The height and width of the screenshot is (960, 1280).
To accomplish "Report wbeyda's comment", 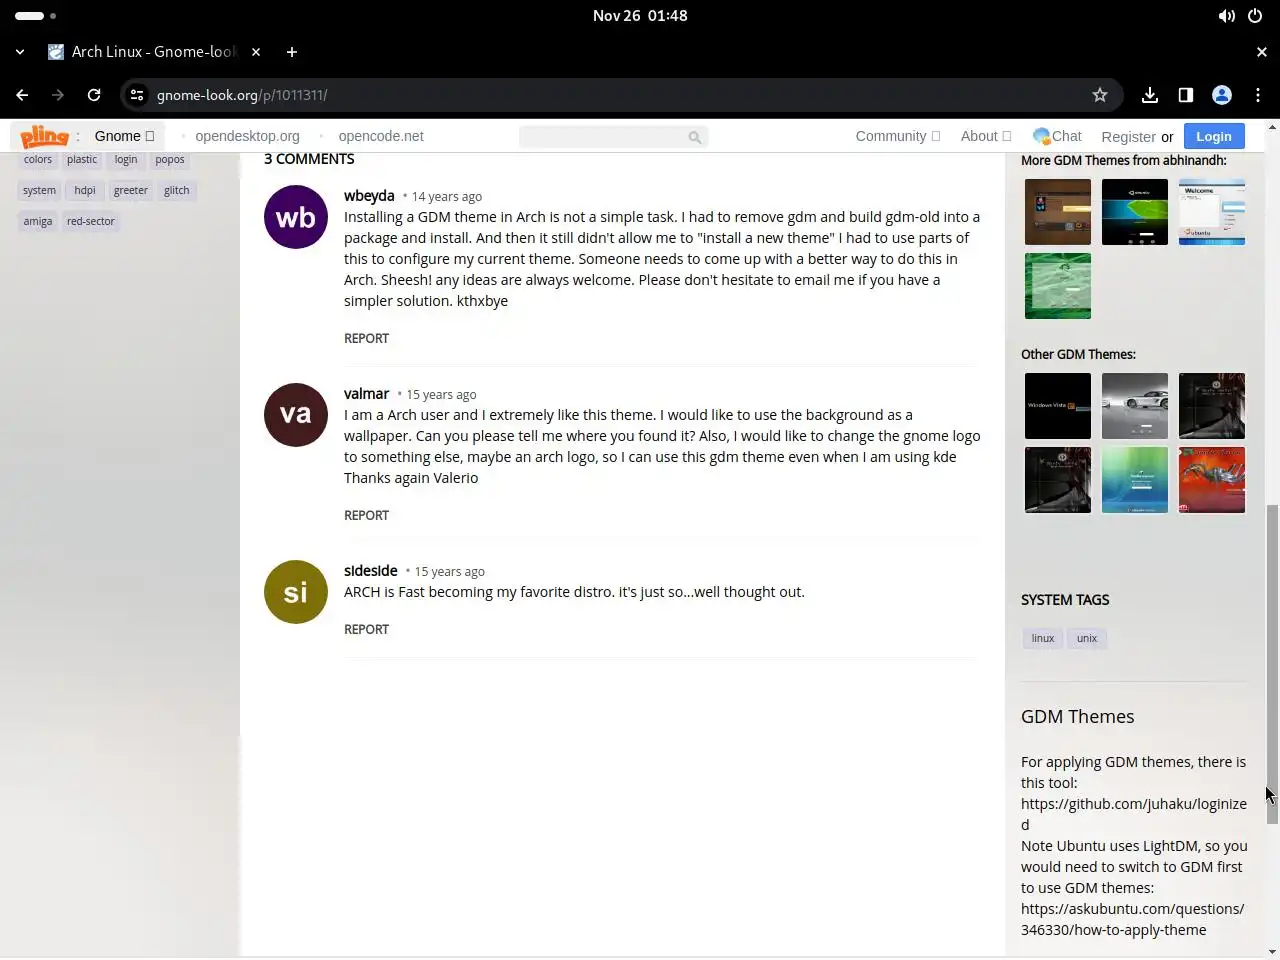I will point(366,338).
